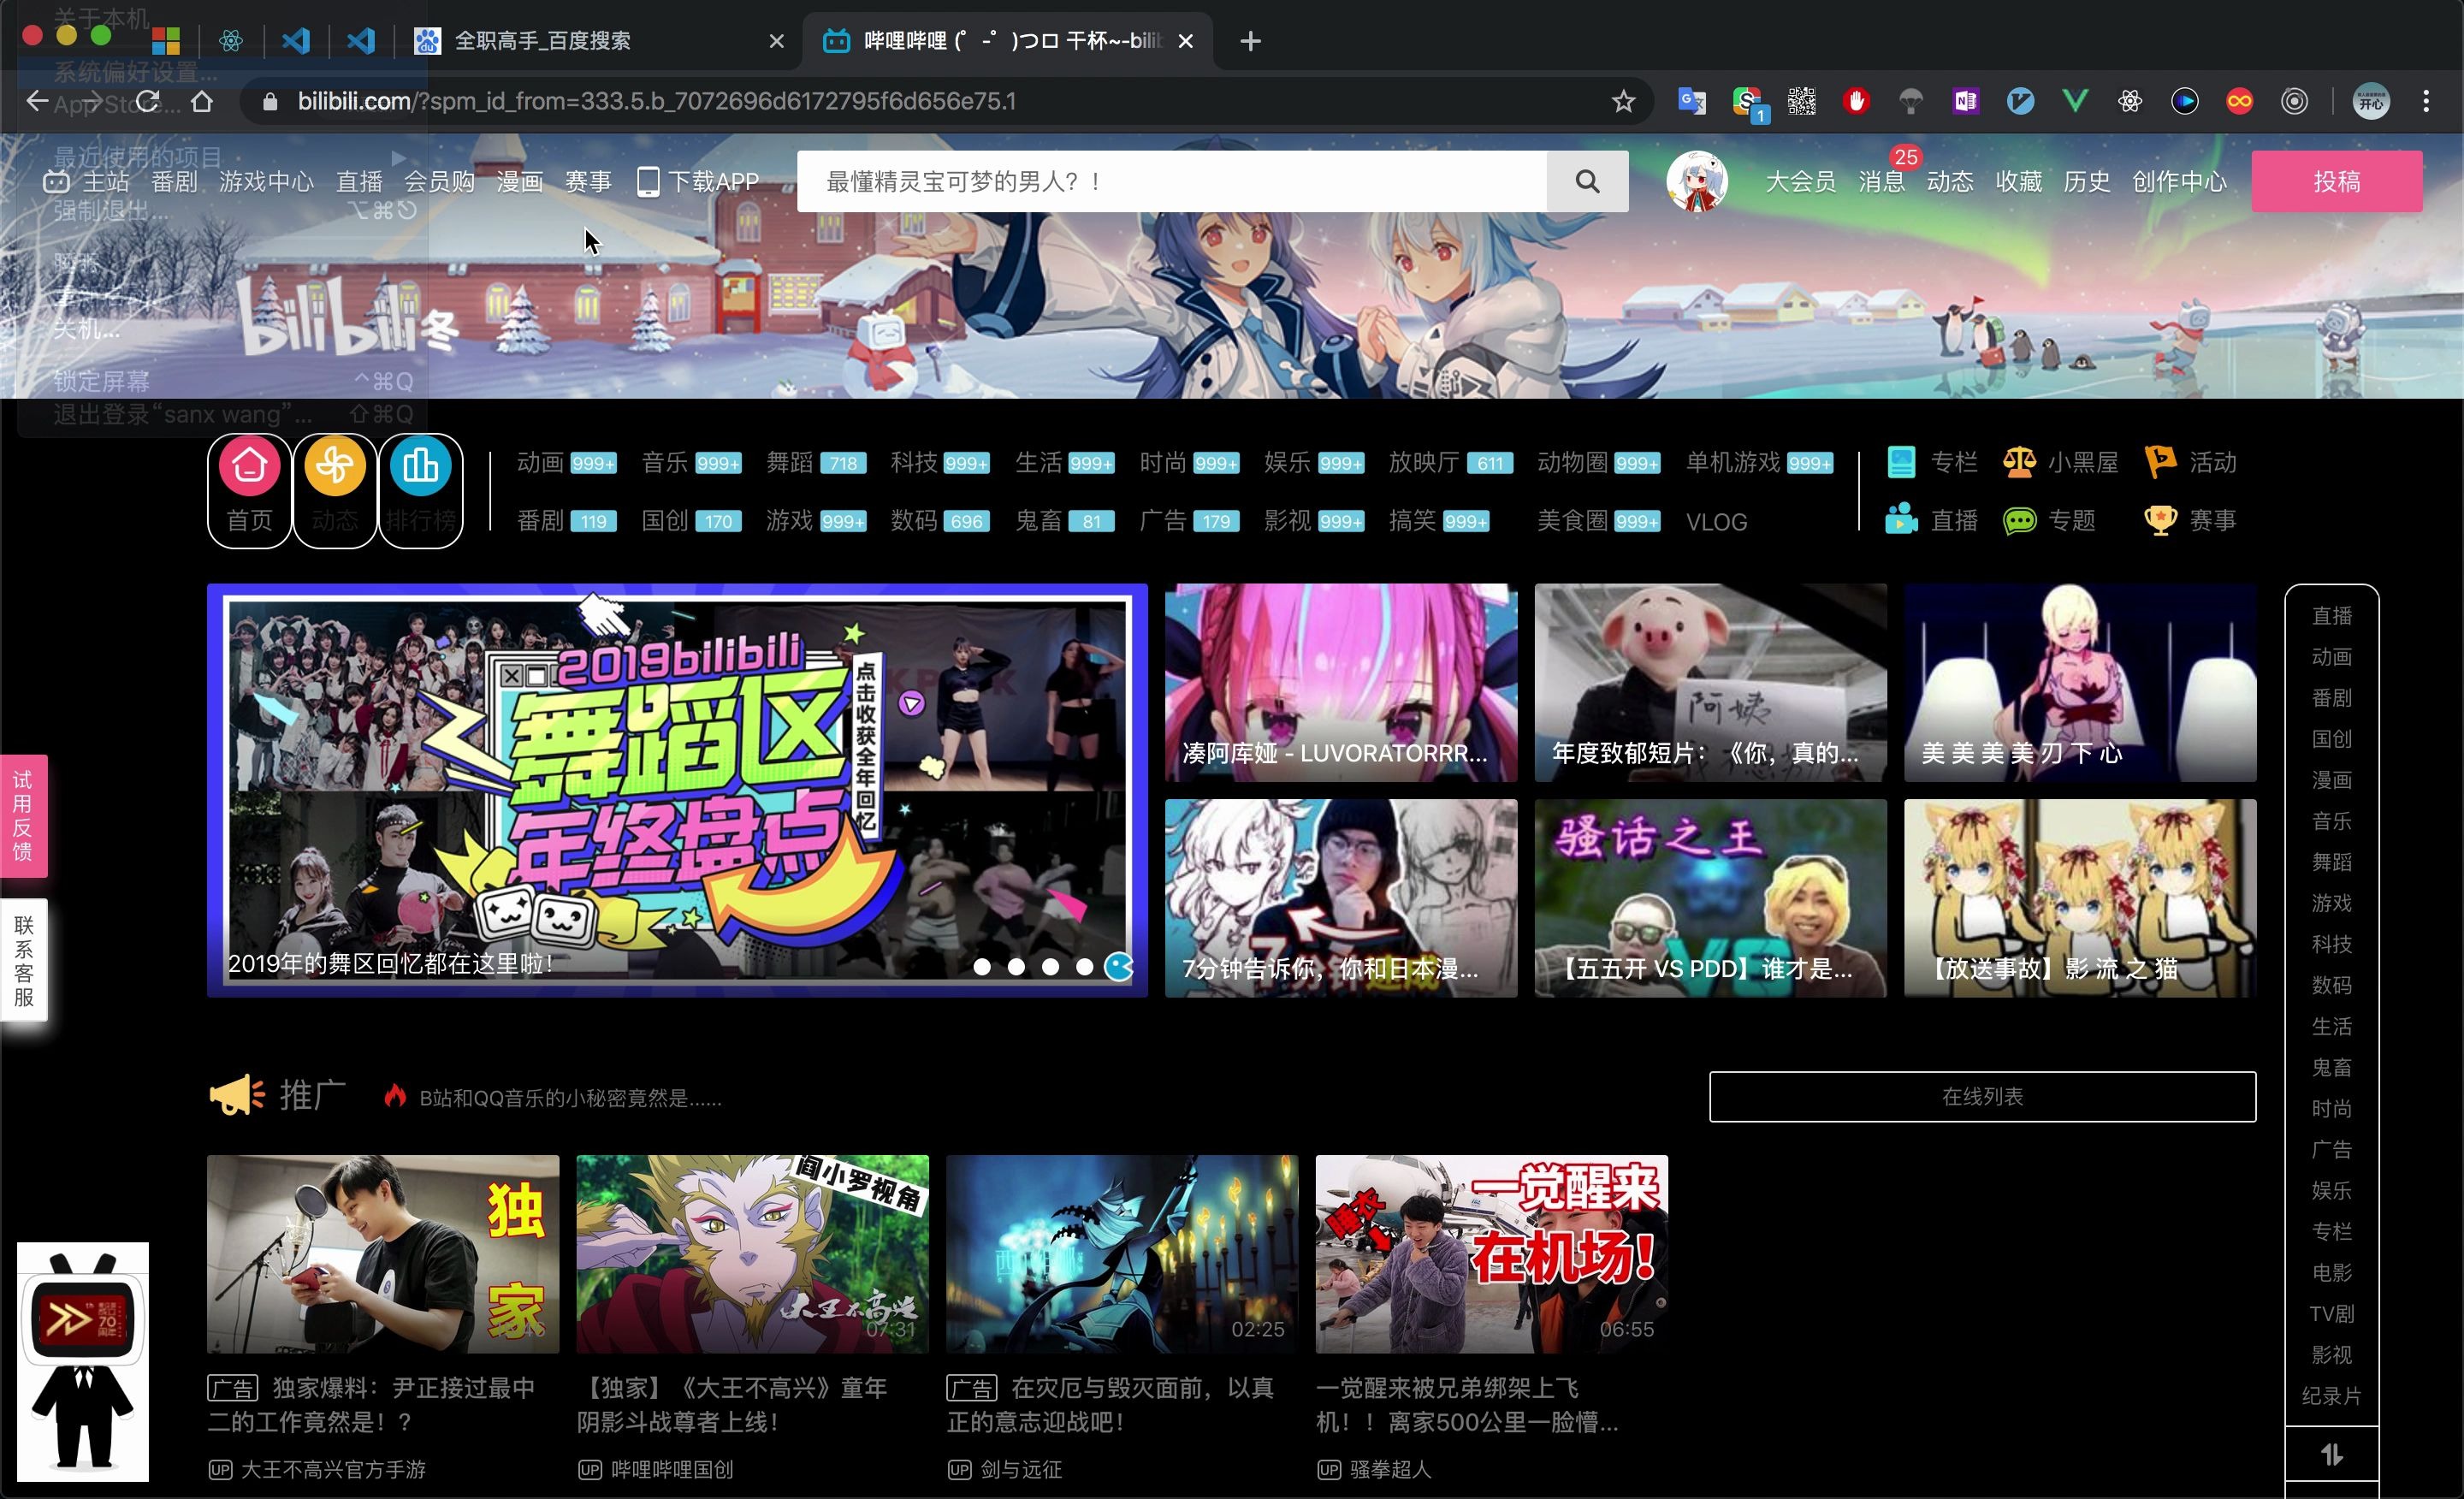Click the Vue devtools extension icon
2464x1499 pixels.
point(2076,101)
